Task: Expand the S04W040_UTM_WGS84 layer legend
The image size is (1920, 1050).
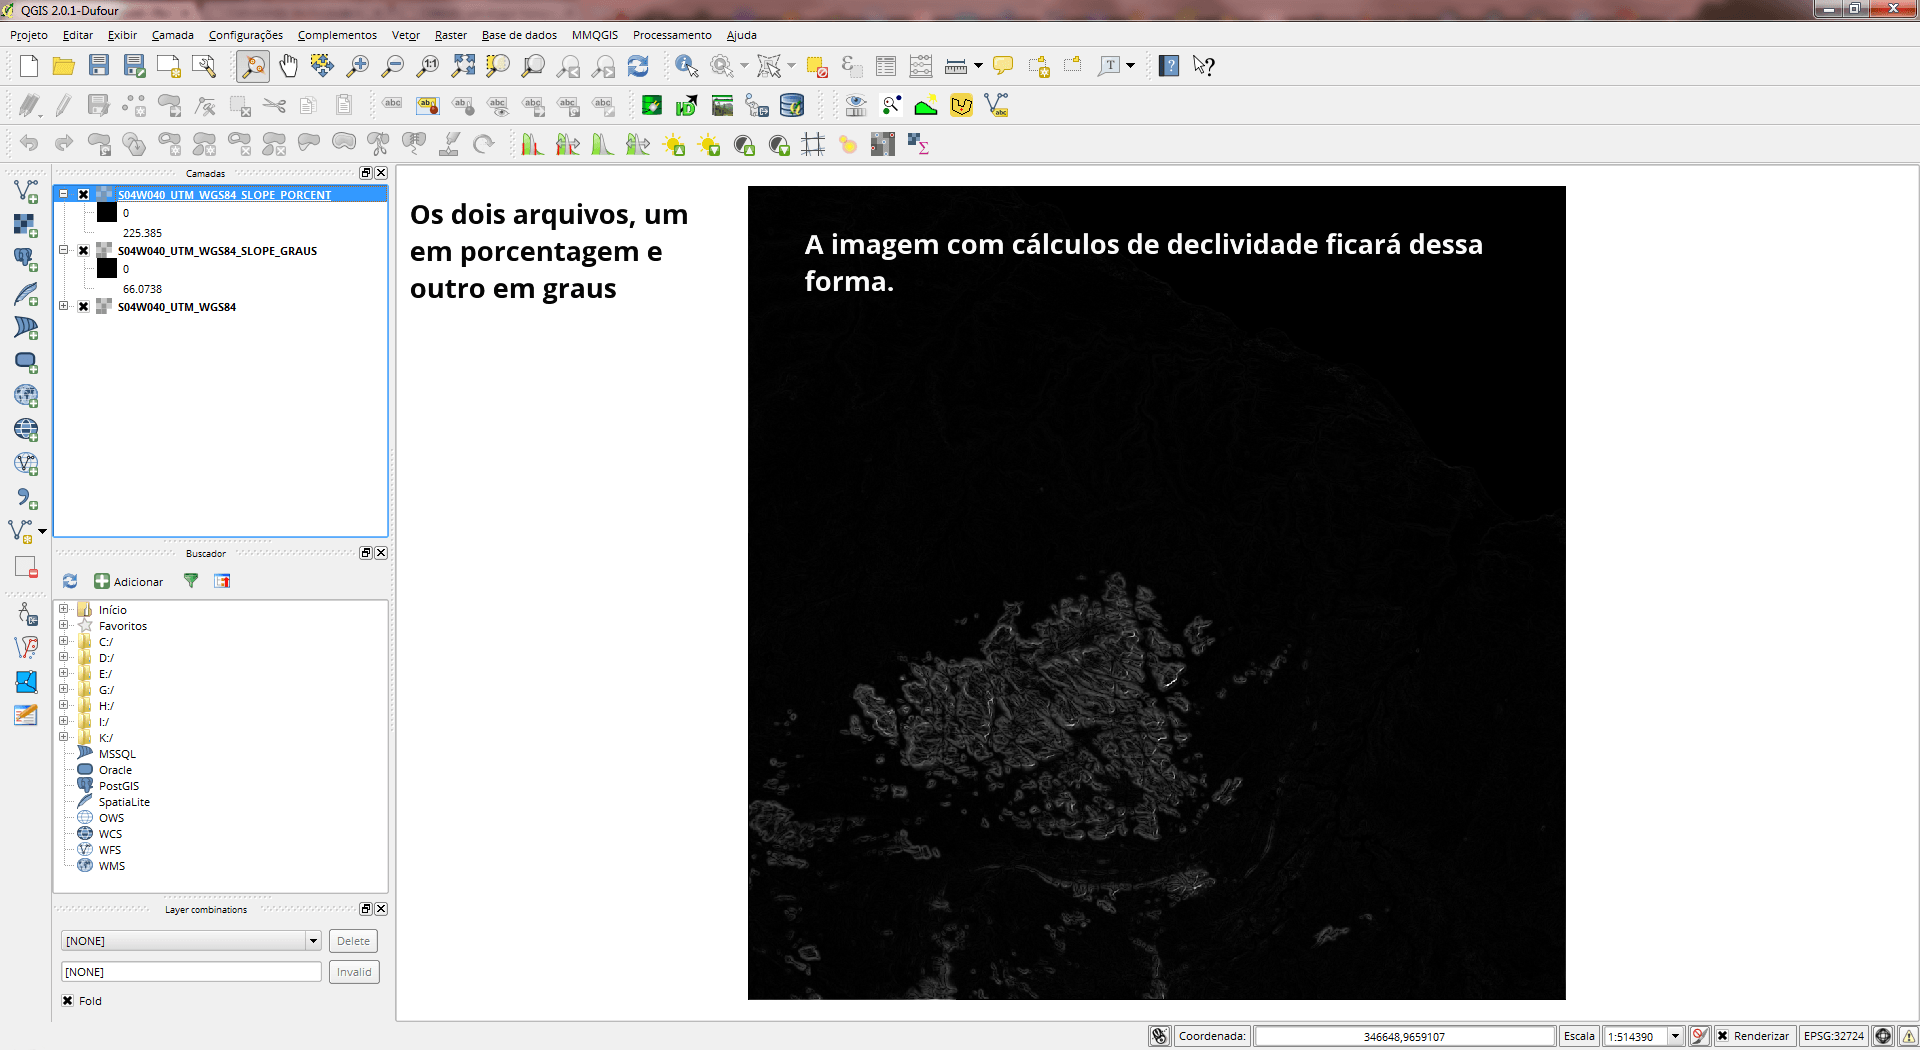Action: (64, 306)
